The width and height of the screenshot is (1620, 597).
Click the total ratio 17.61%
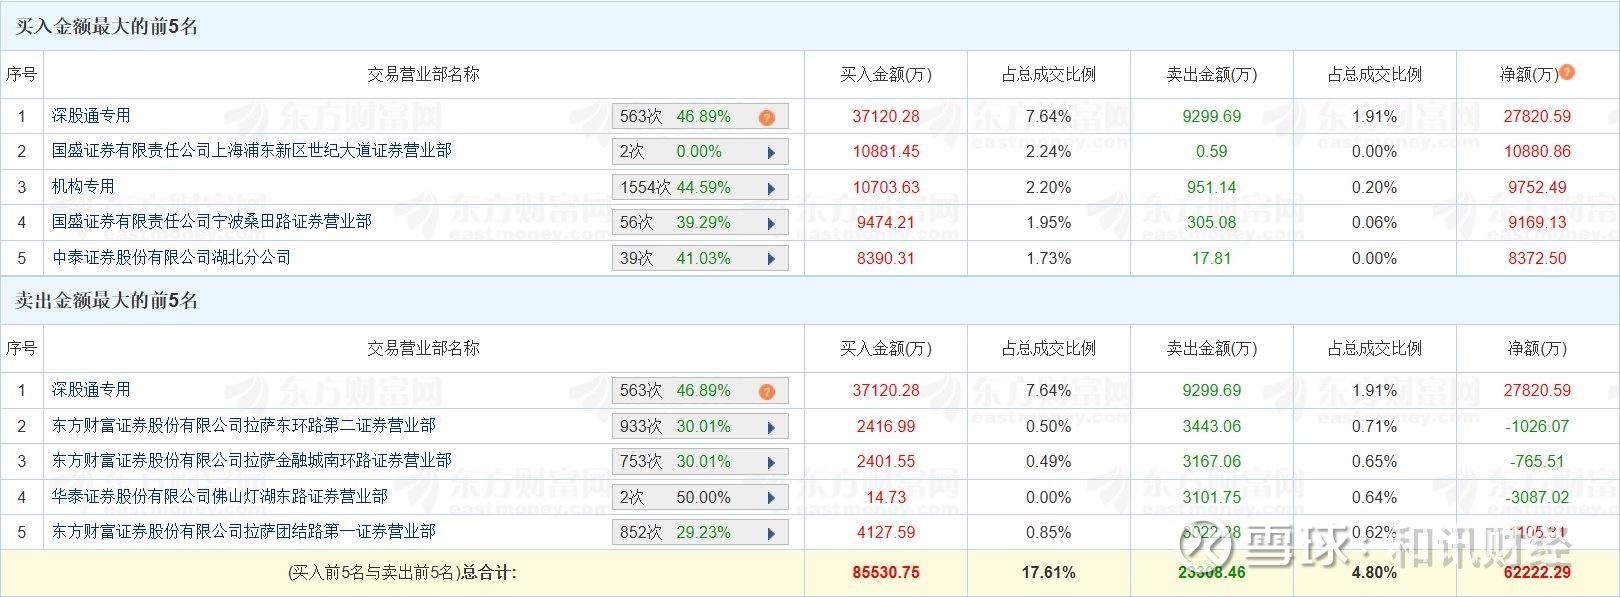pos(1049,573)
